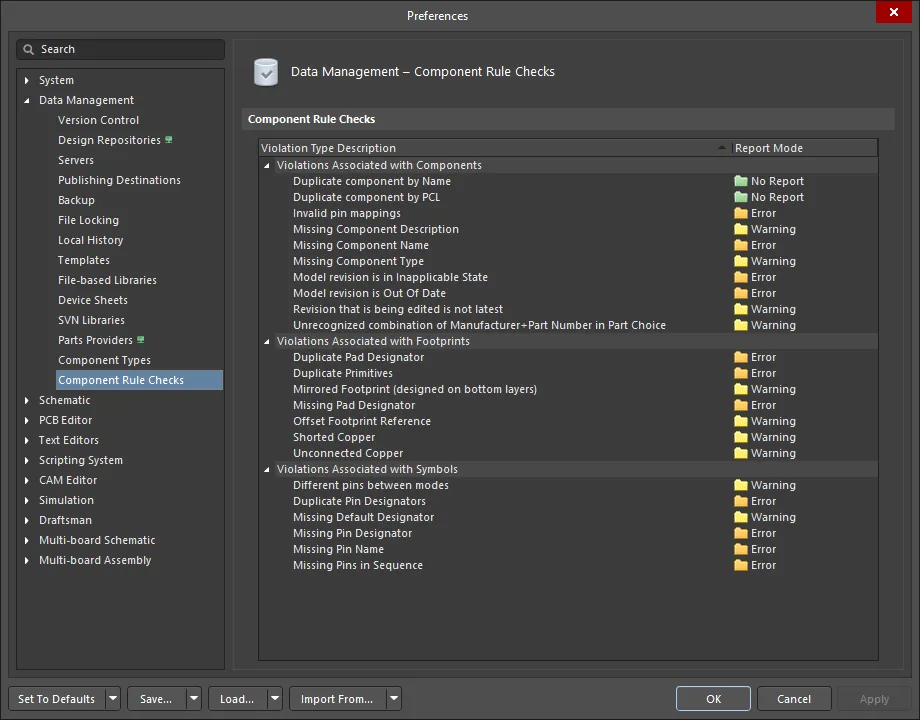Viewport: 920px width, 720px height.
Task: Expand the Text Editors tree node
Action: pos(26,440)
